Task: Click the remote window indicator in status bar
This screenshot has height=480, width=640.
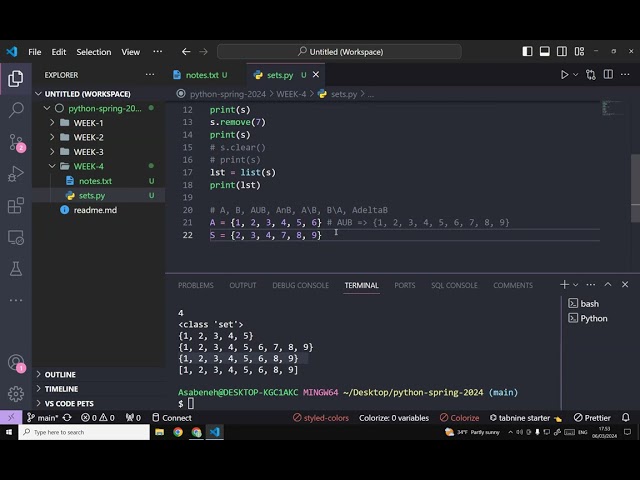Action: [x=11, y=417]
